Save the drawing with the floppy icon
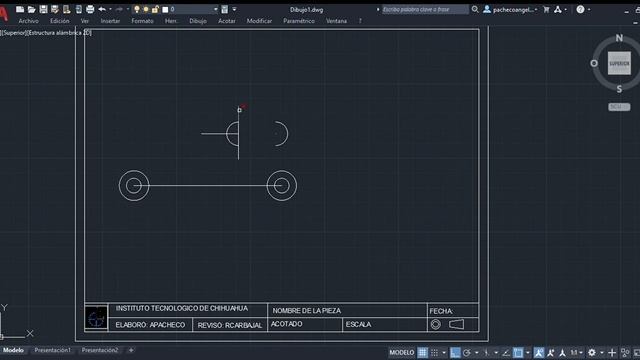This screenshot has height=360, width=640. tap(43, 9)
